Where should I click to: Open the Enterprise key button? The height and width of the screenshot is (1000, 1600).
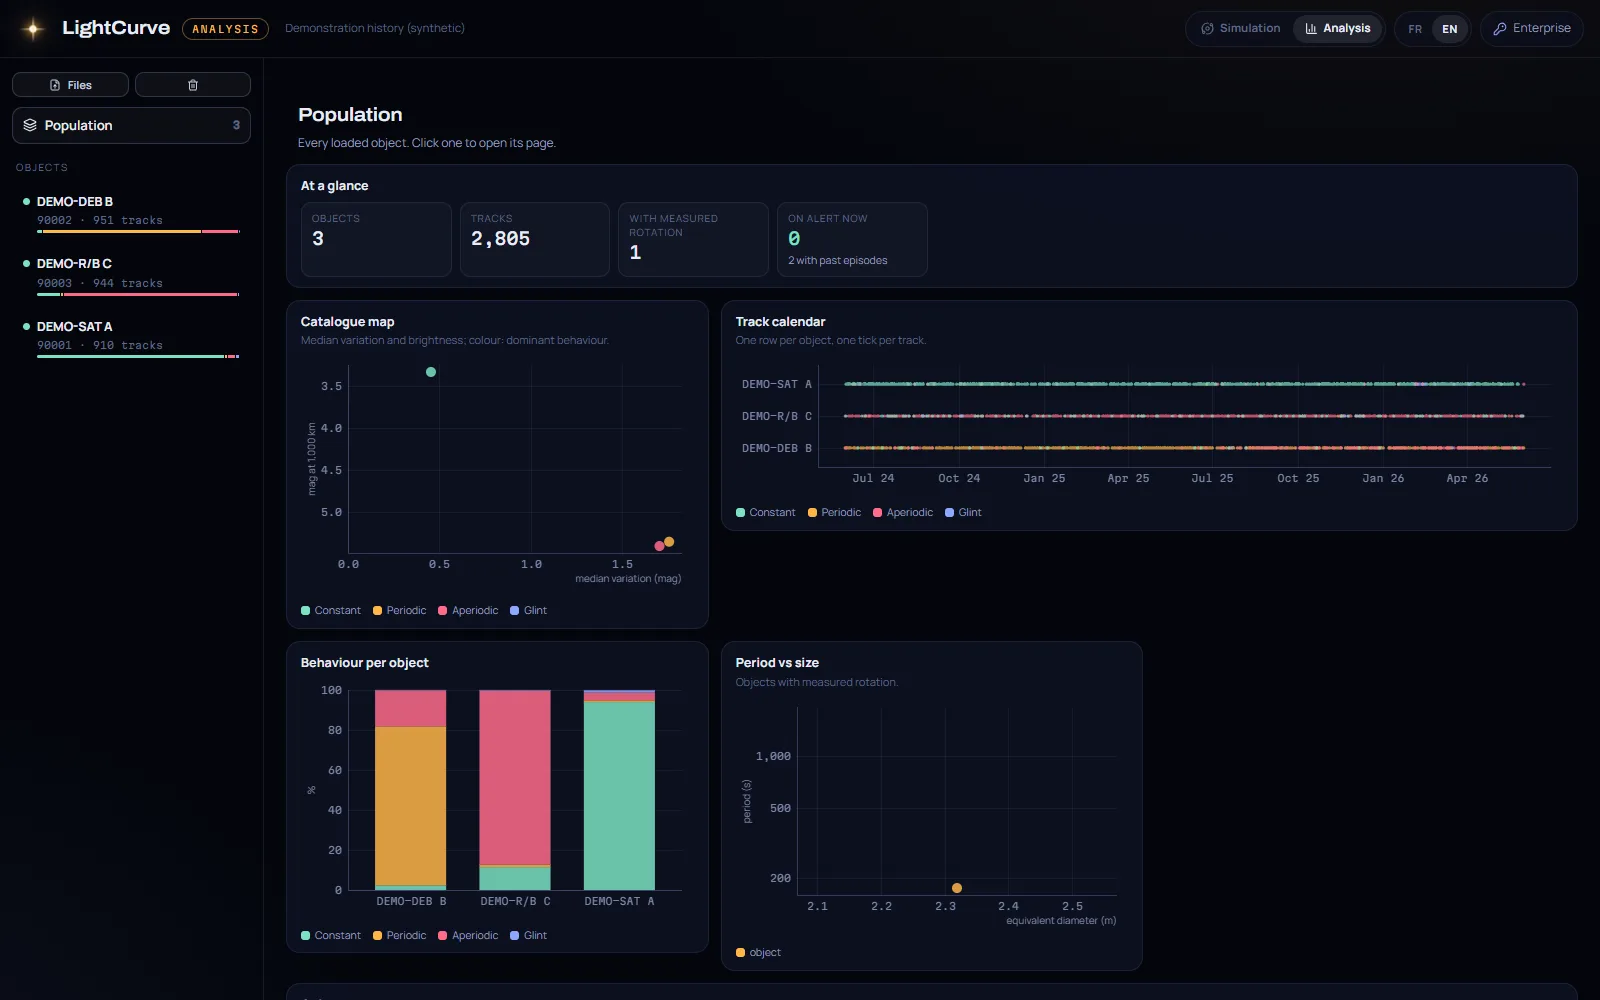click(1532, 28)
